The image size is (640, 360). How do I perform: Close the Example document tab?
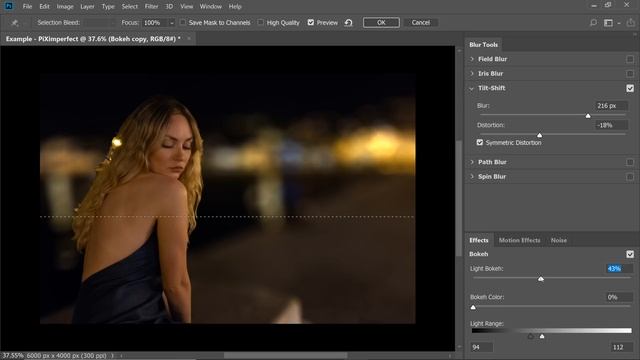pyautogui.click(x=189, y=39)
